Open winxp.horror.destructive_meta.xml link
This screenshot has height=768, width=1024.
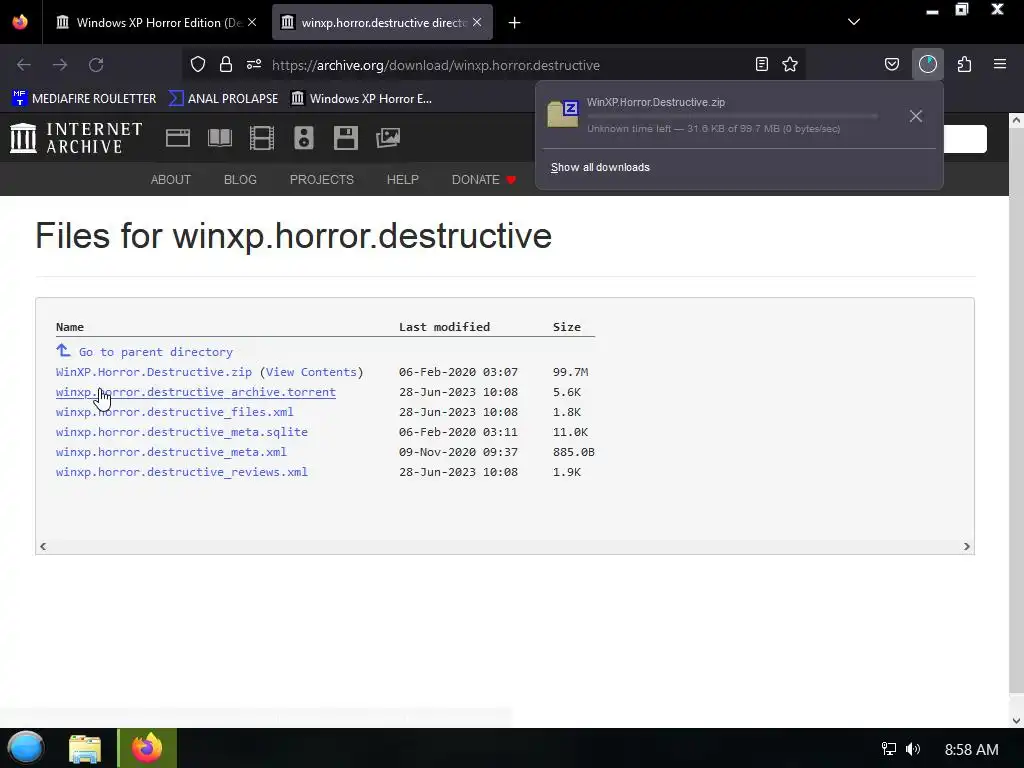[x=171, y=452]
